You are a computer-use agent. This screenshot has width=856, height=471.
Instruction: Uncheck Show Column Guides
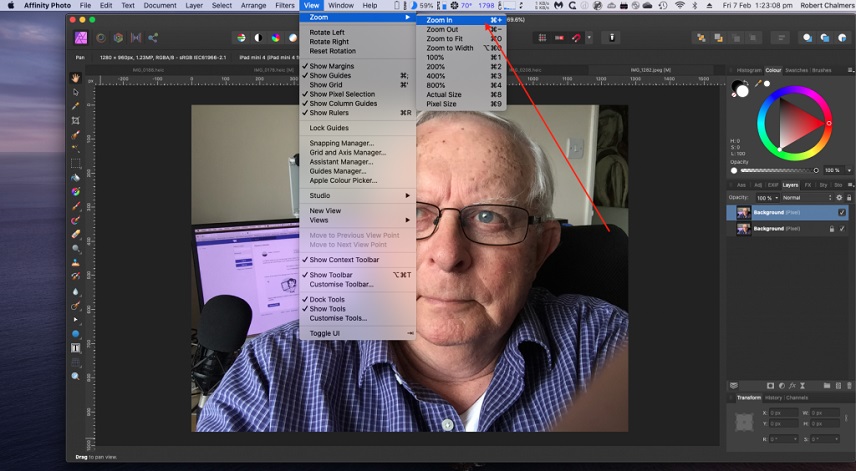pos(343,103)
